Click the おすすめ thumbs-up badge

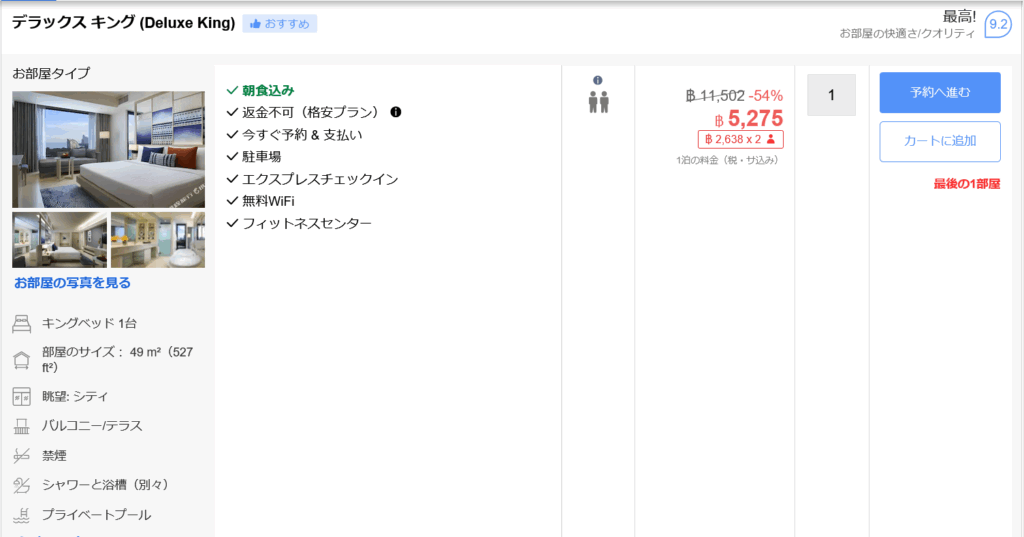tap(279, 23)
